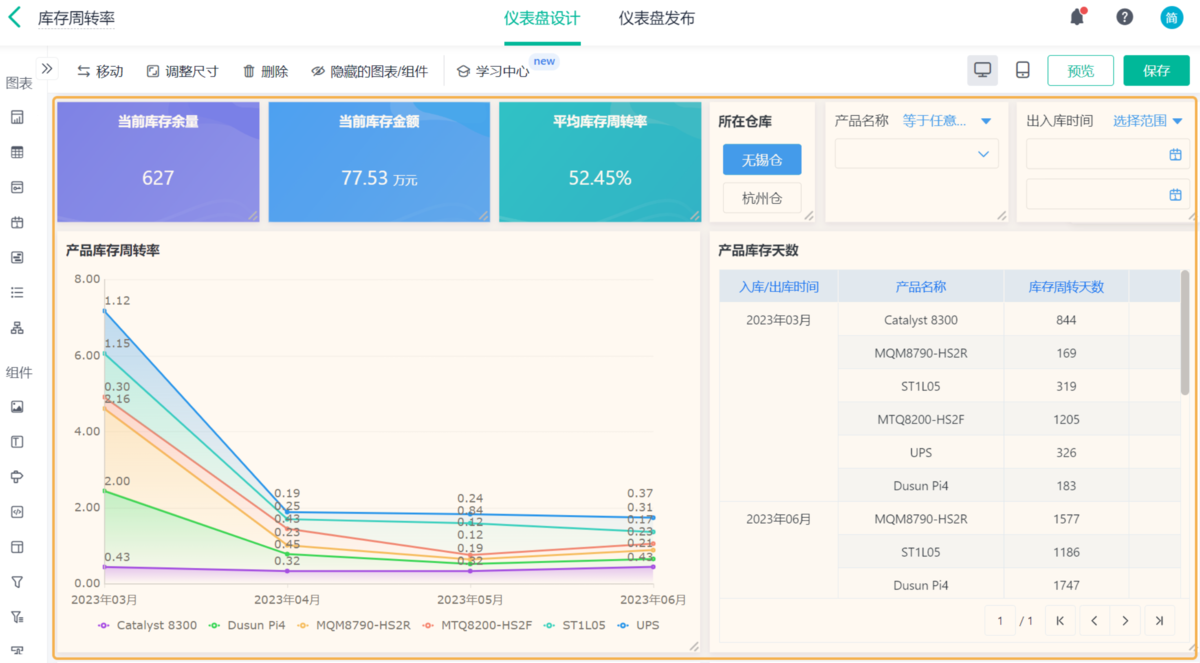Switch to the 仪表盘设计 tab
1200x663 pixels.
(x=542, y=19)
